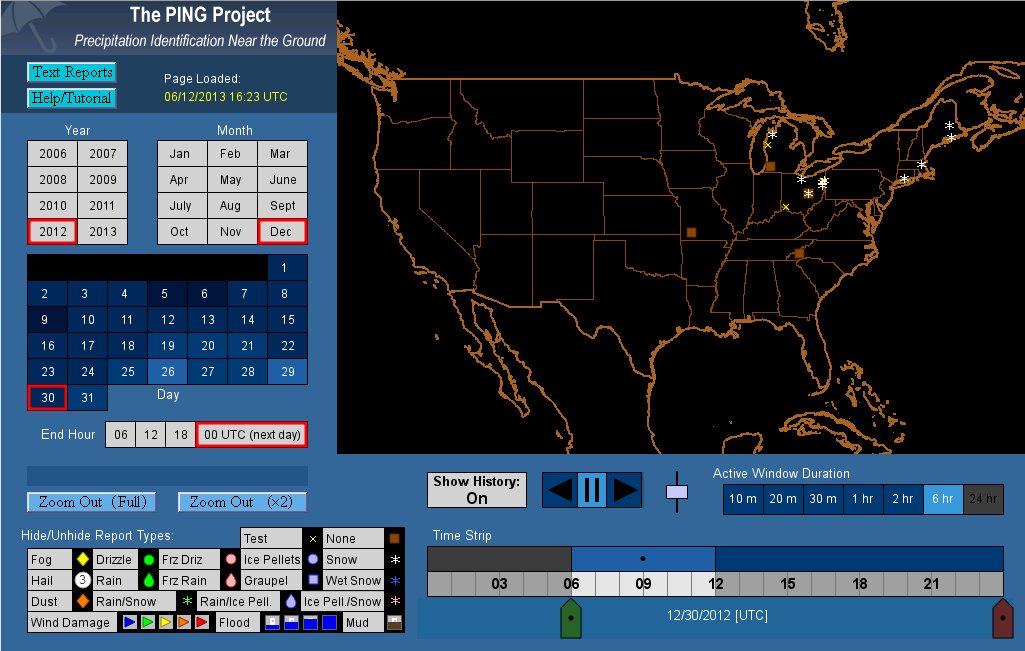Image resolution: width=1025 pixels, height=651 pixels.
Task: Click the step backward arrow button
Action: 561,490
